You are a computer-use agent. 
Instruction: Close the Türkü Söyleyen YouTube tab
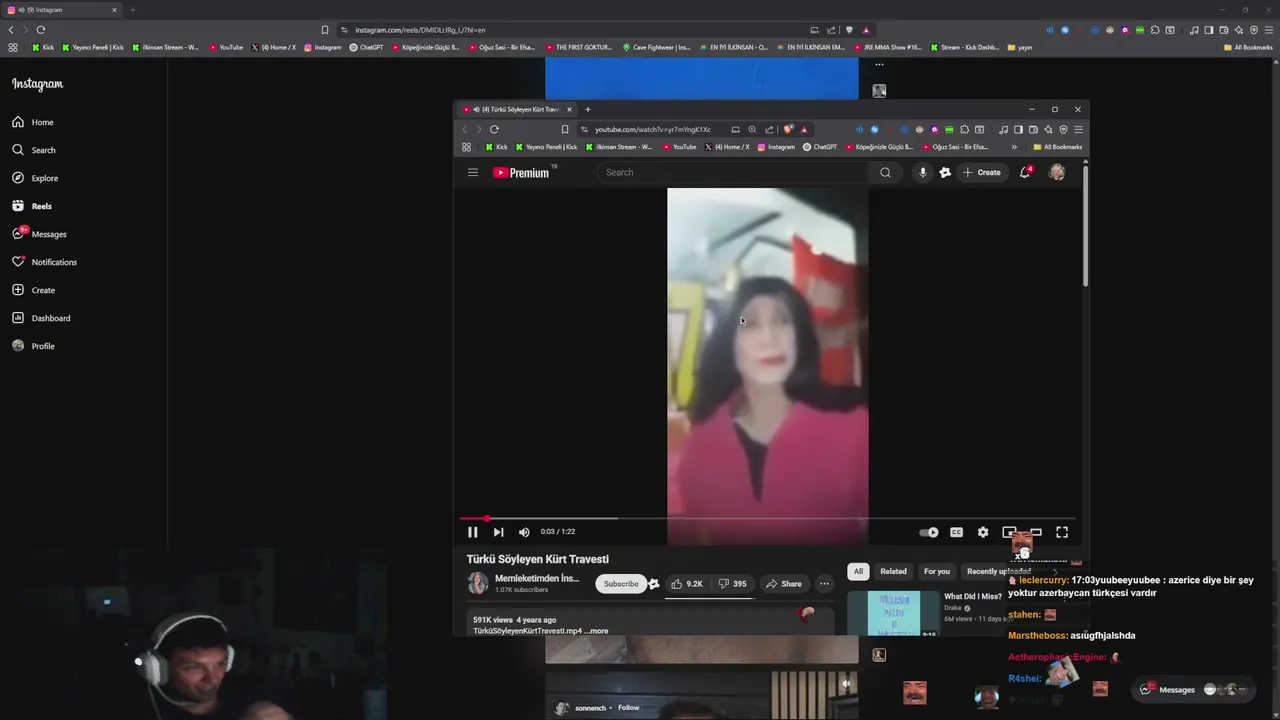point(569,109)
